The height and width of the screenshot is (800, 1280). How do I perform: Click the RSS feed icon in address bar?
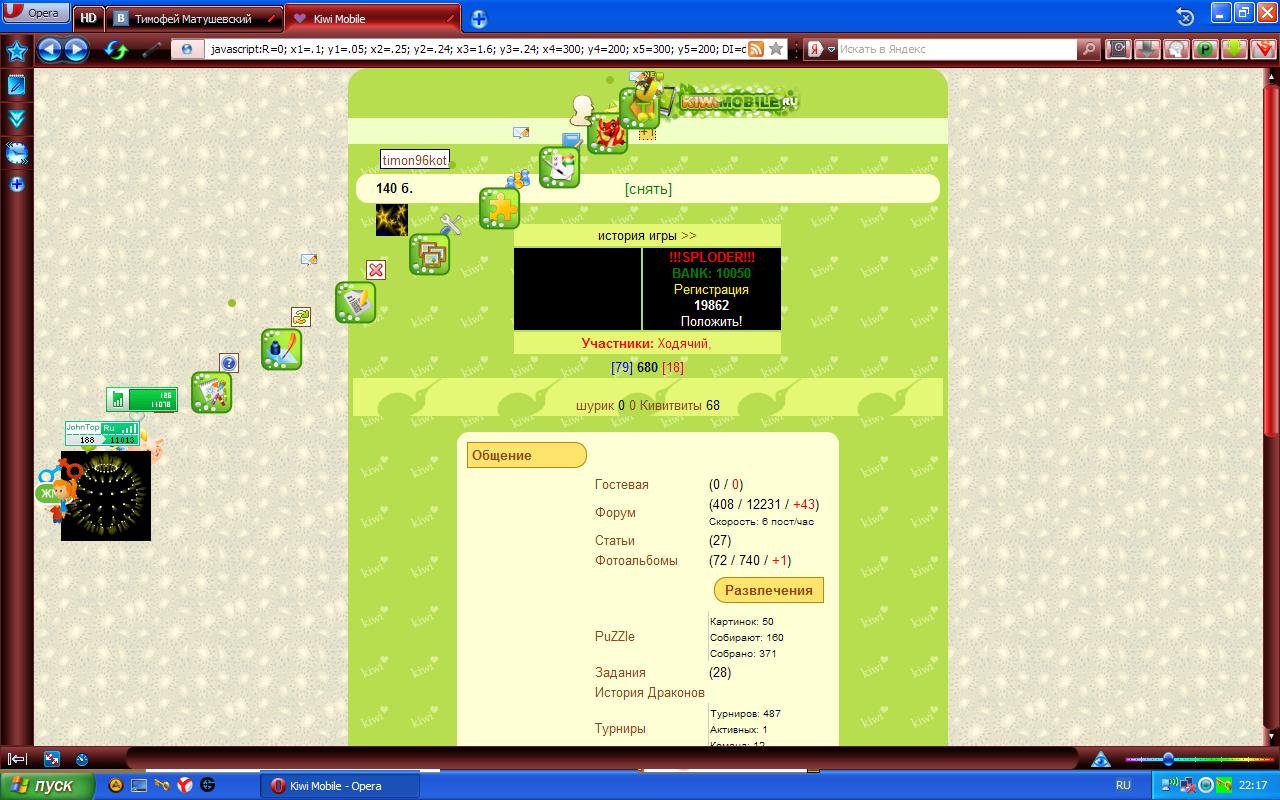756,49
